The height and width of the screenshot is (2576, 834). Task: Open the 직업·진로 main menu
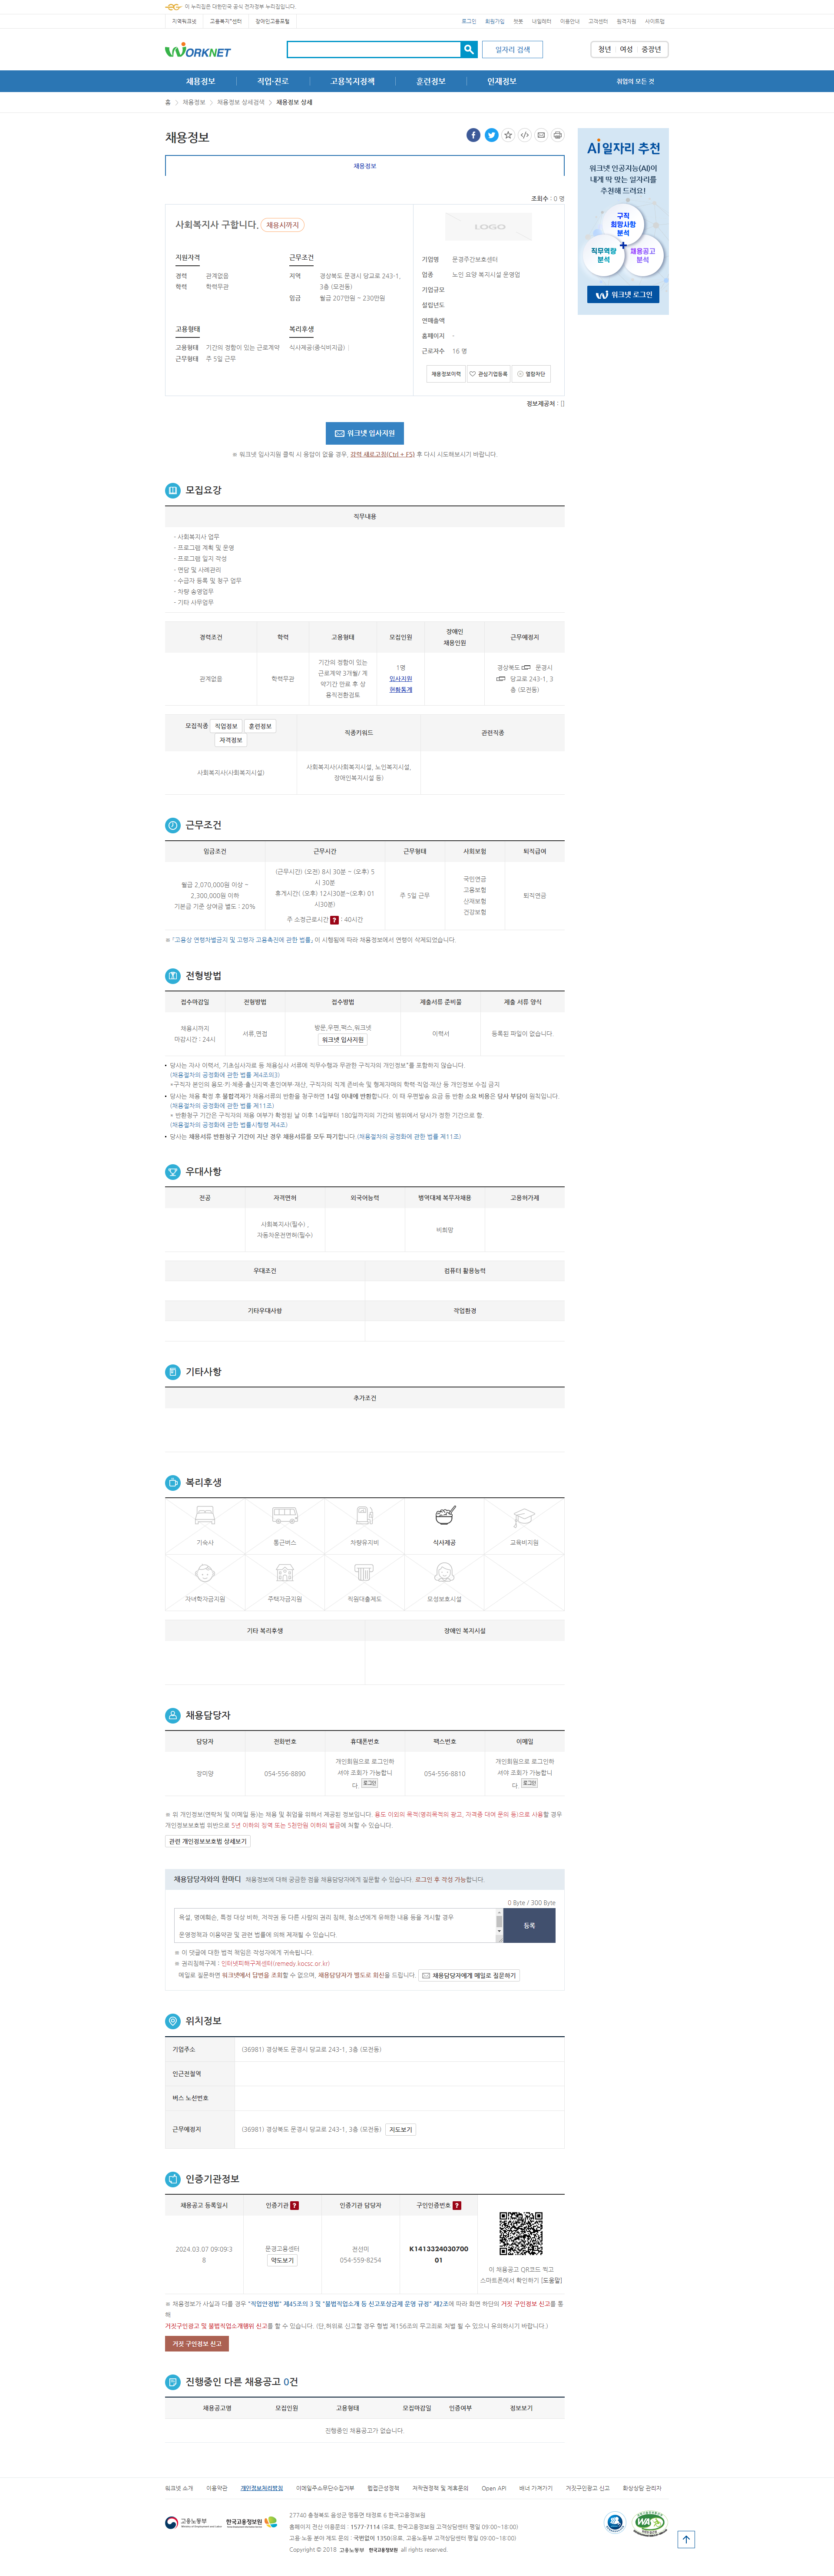(273, 81)
